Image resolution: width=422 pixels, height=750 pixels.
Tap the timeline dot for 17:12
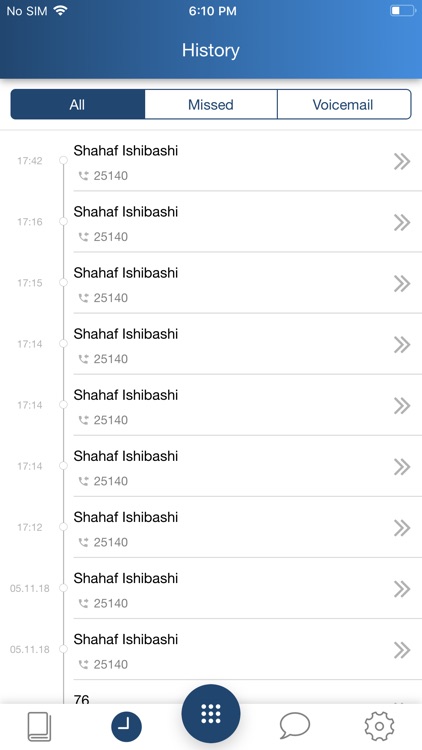click(63, 527)
